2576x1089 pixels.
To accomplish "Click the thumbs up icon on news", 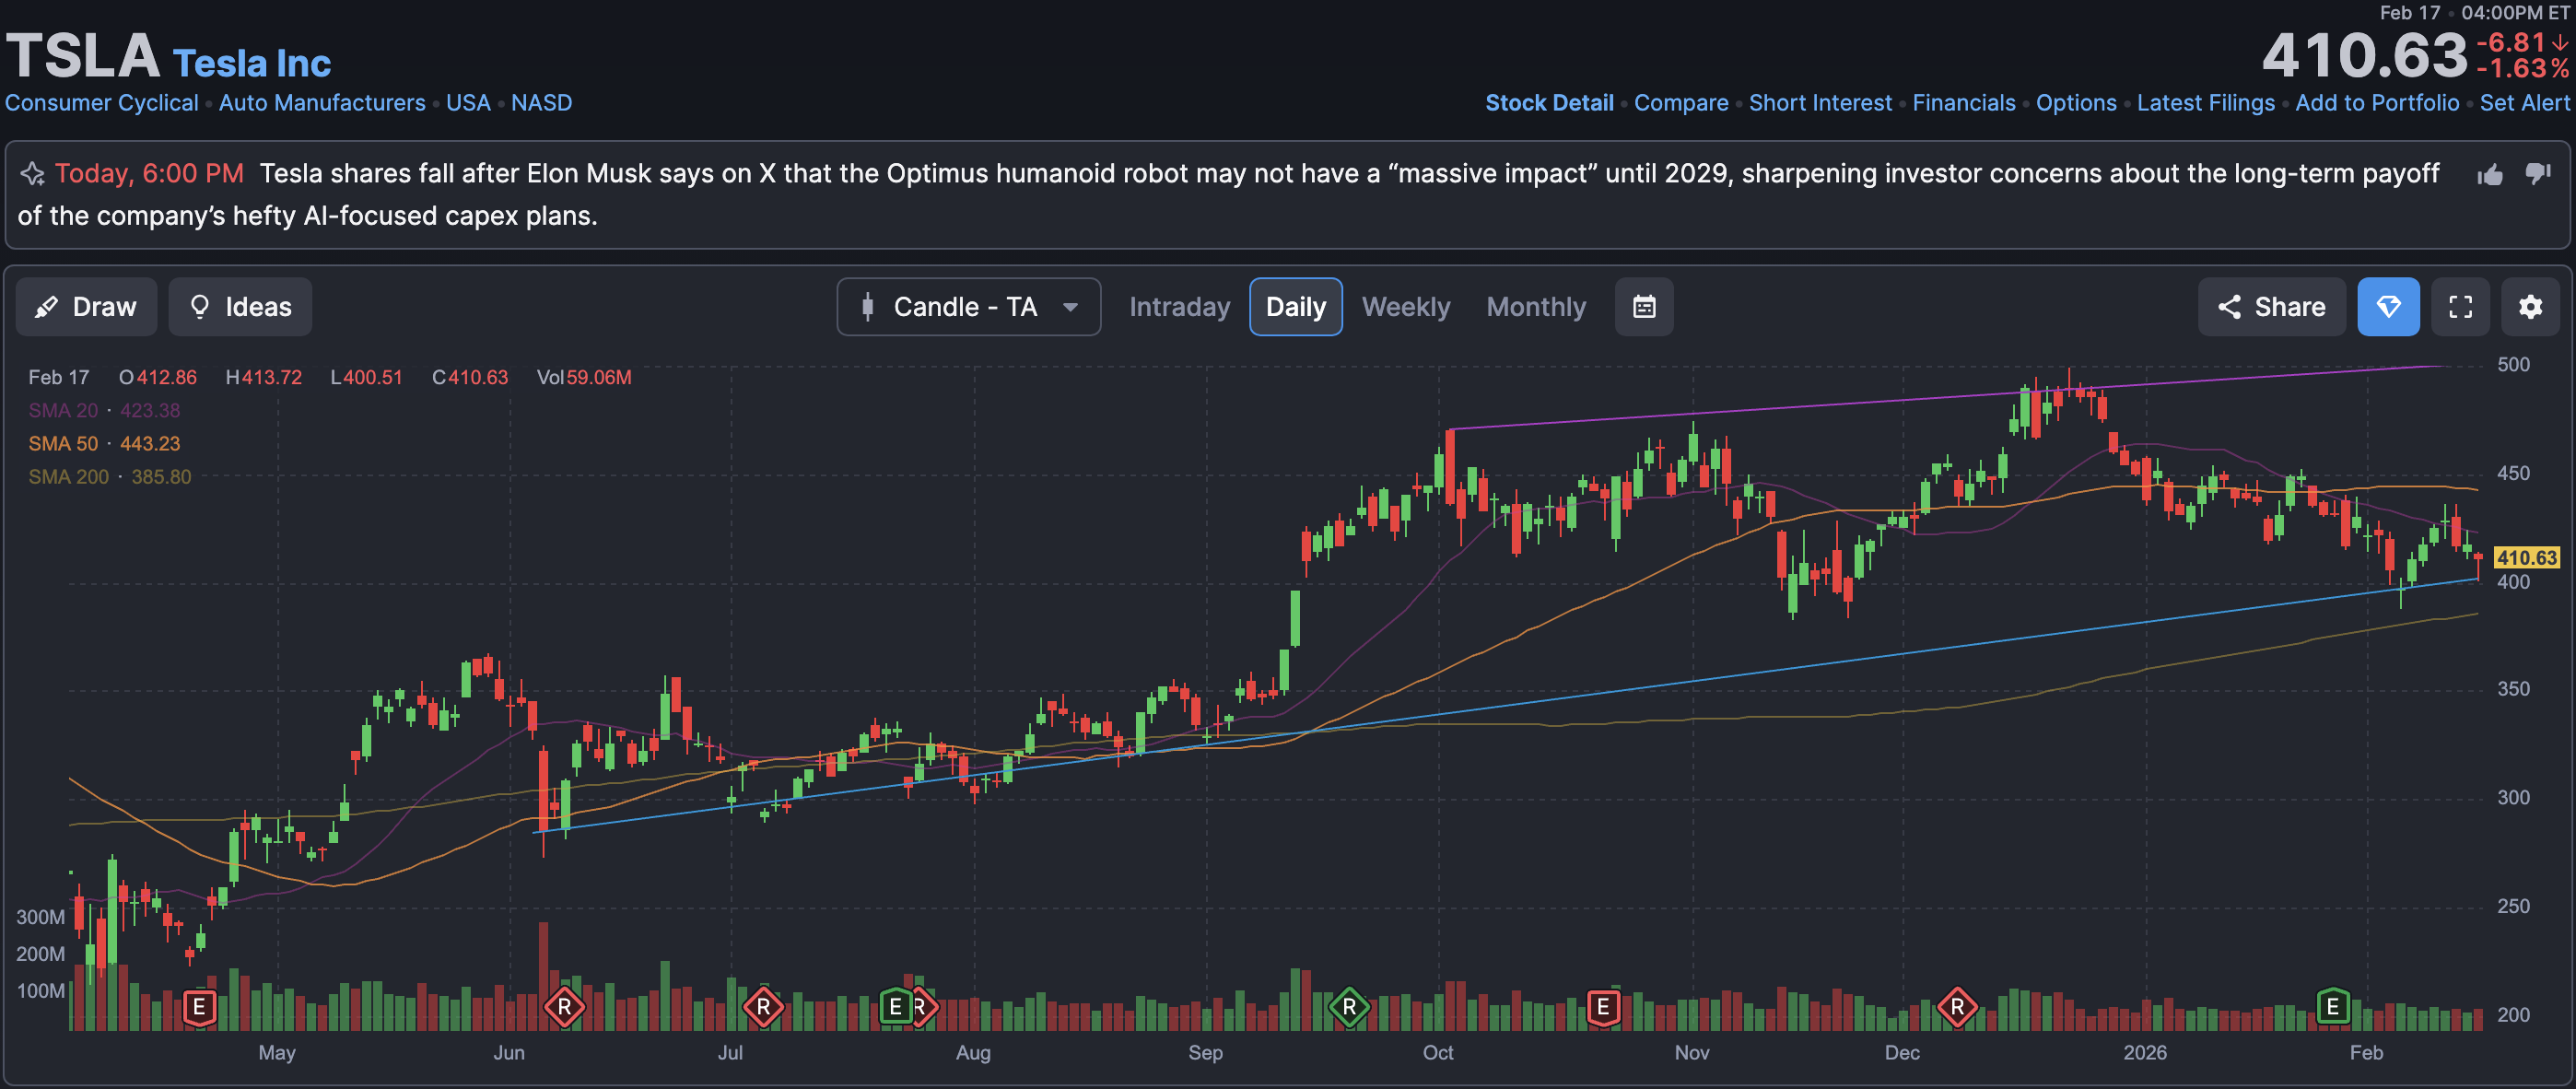I will pyautogui.click(x=2490, y=175).
